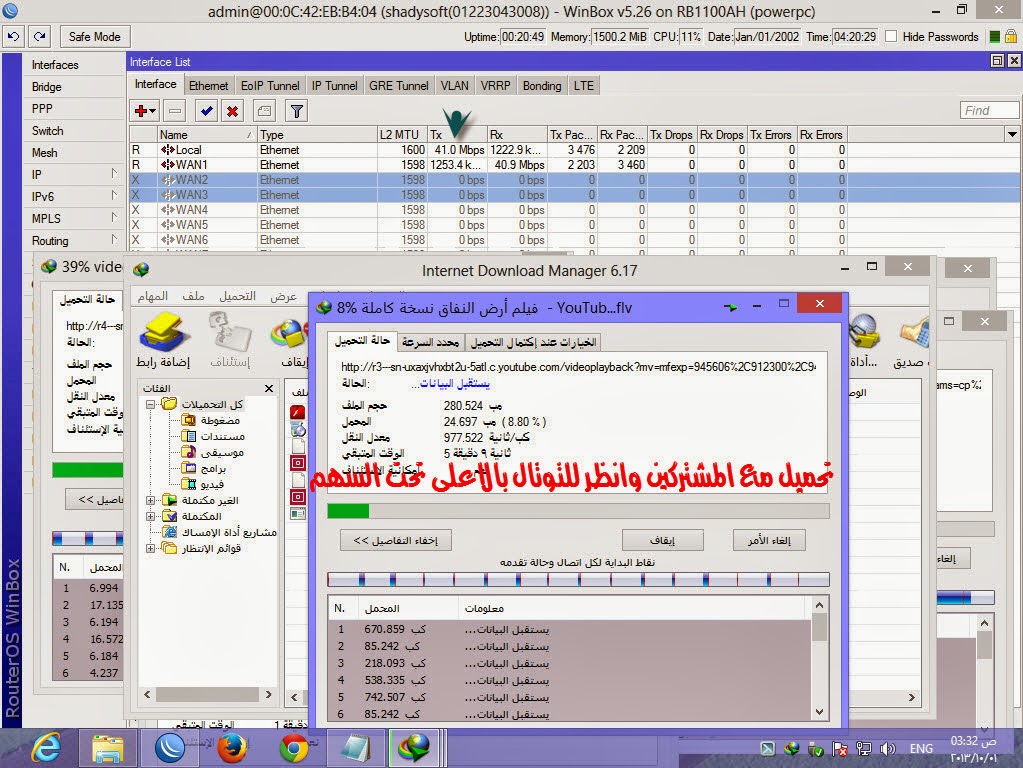
Task: Open Internet Download Manager from the taskbar
Action: pos(415,748)
